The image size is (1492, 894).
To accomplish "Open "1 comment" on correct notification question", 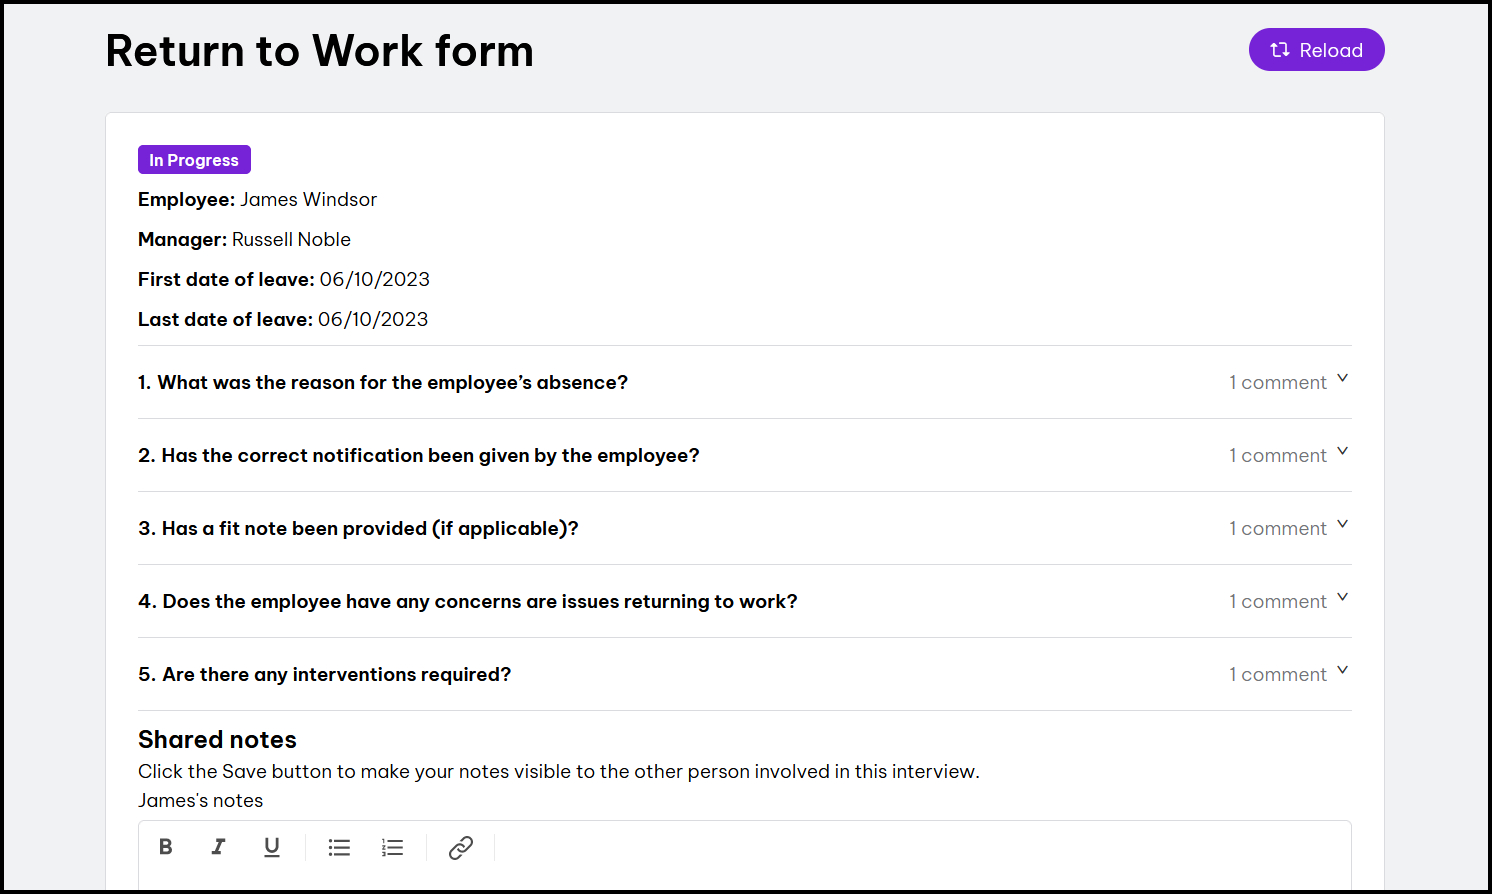I will coord(1277,456).
